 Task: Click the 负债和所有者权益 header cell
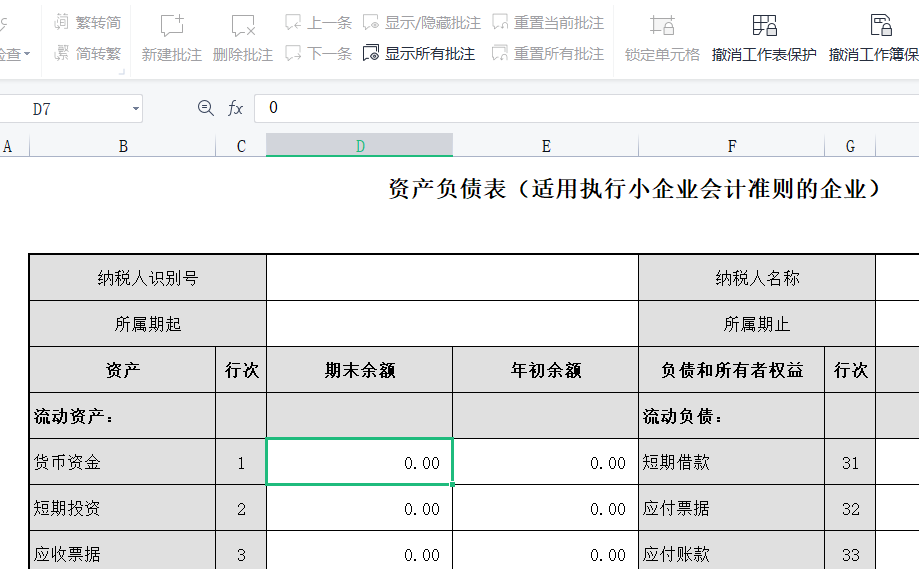pyautogui.click(x=731, y=370)
